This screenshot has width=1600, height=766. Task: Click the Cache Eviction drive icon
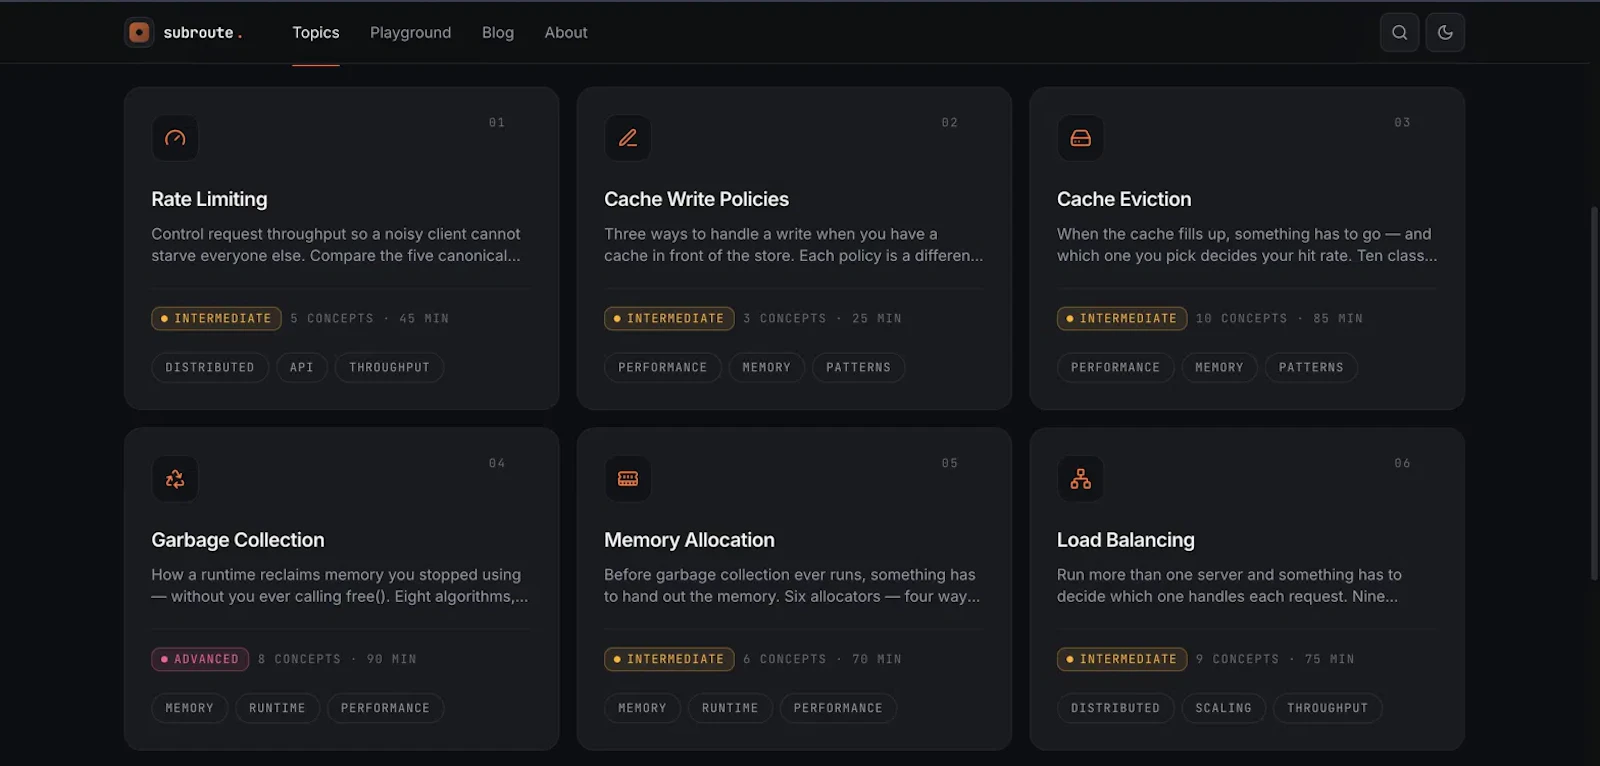1081,138
